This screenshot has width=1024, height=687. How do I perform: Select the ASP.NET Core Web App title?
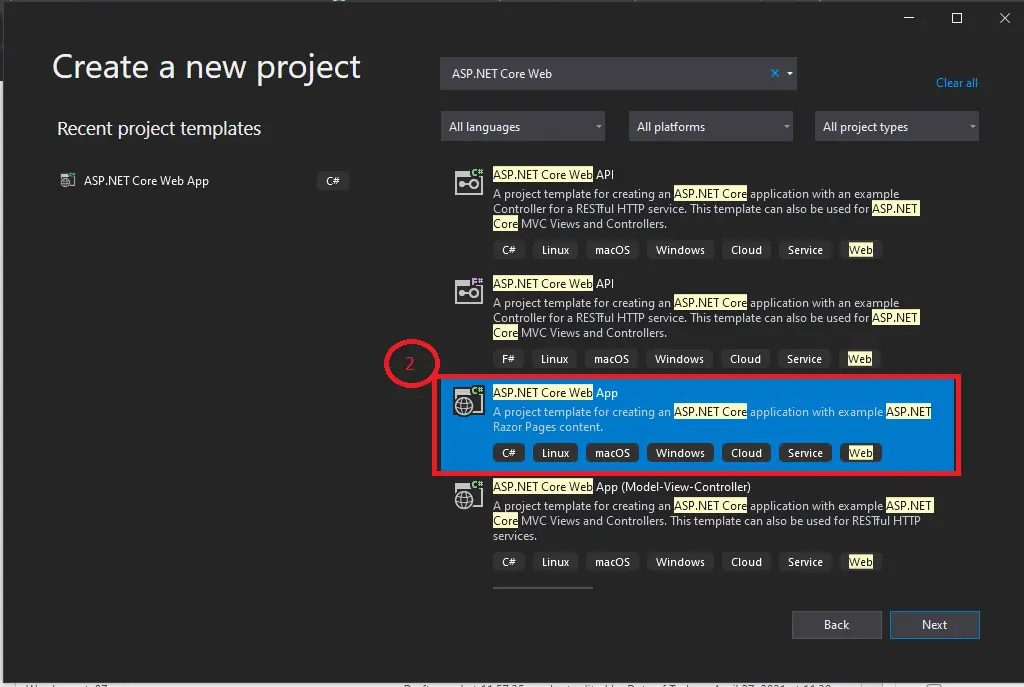click(555, 392)
